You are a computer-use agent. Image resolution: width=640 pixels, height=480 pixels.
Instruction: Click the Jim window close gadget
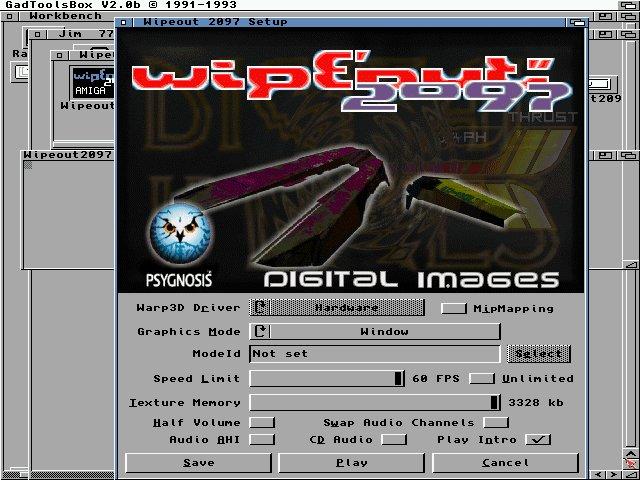(x=38, y=34)
